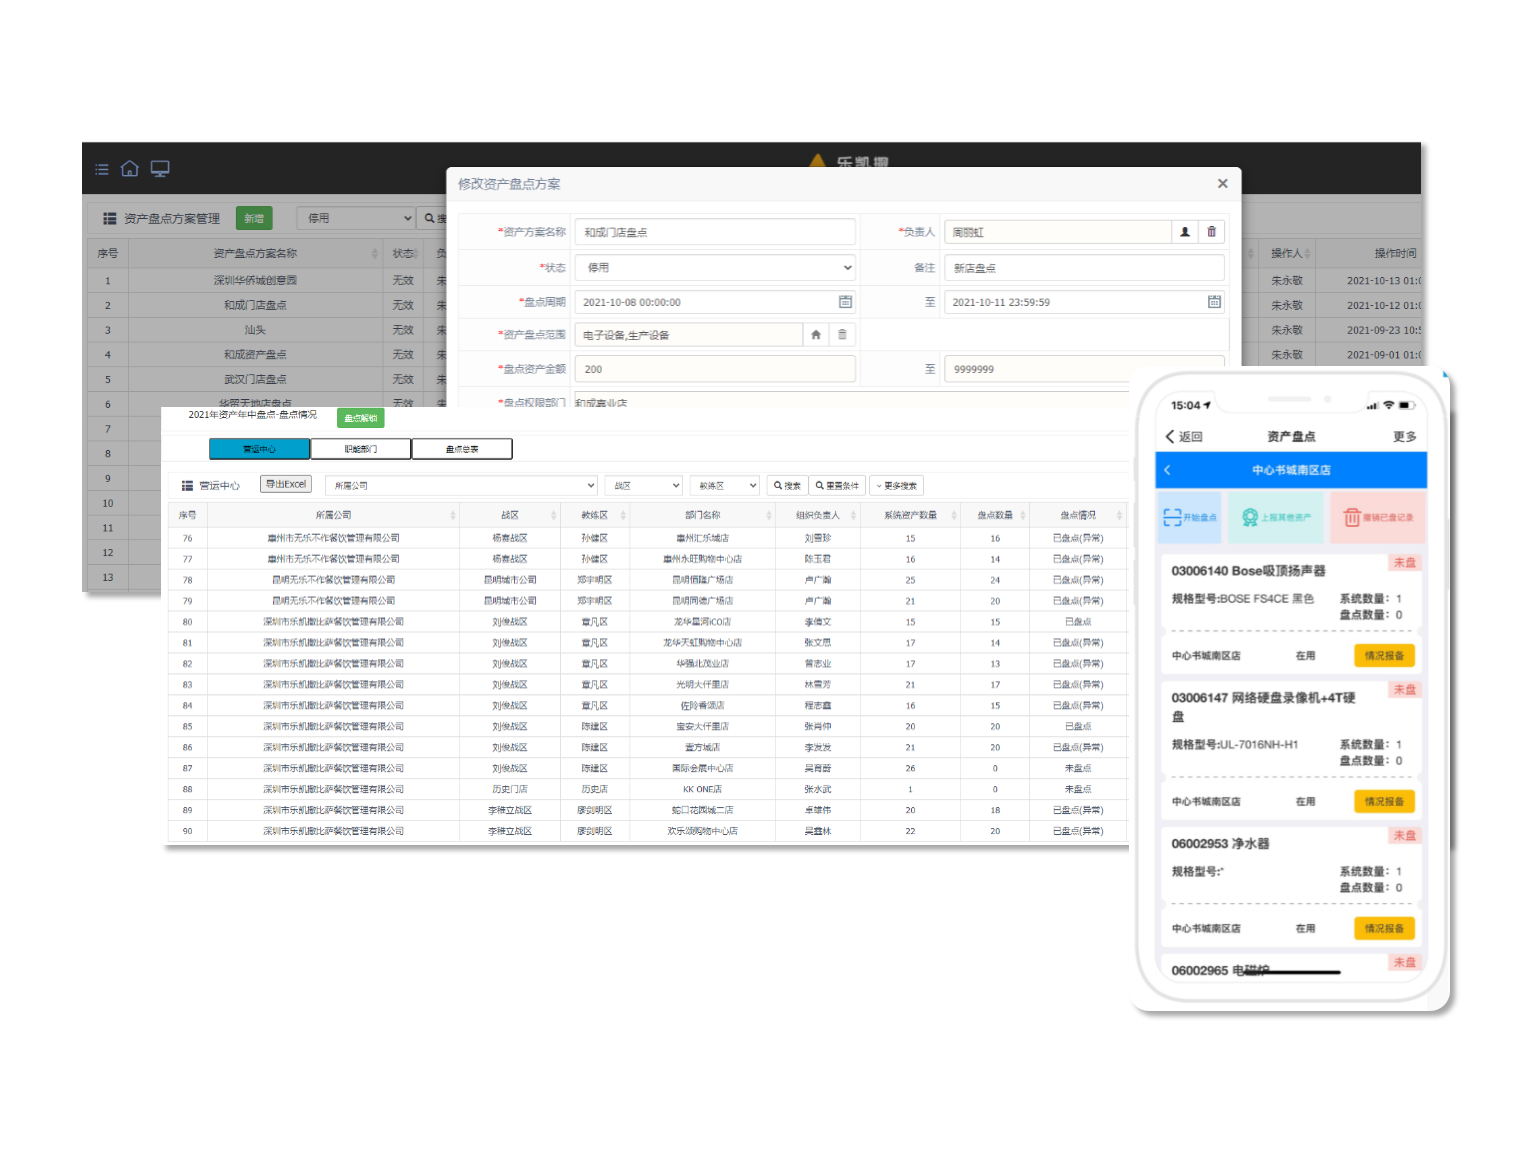Image resolution: width=1532 pixels, height=1150 pixels.
Task: Open the 战区 filter dropdown
Action: [x=644, y=486]
